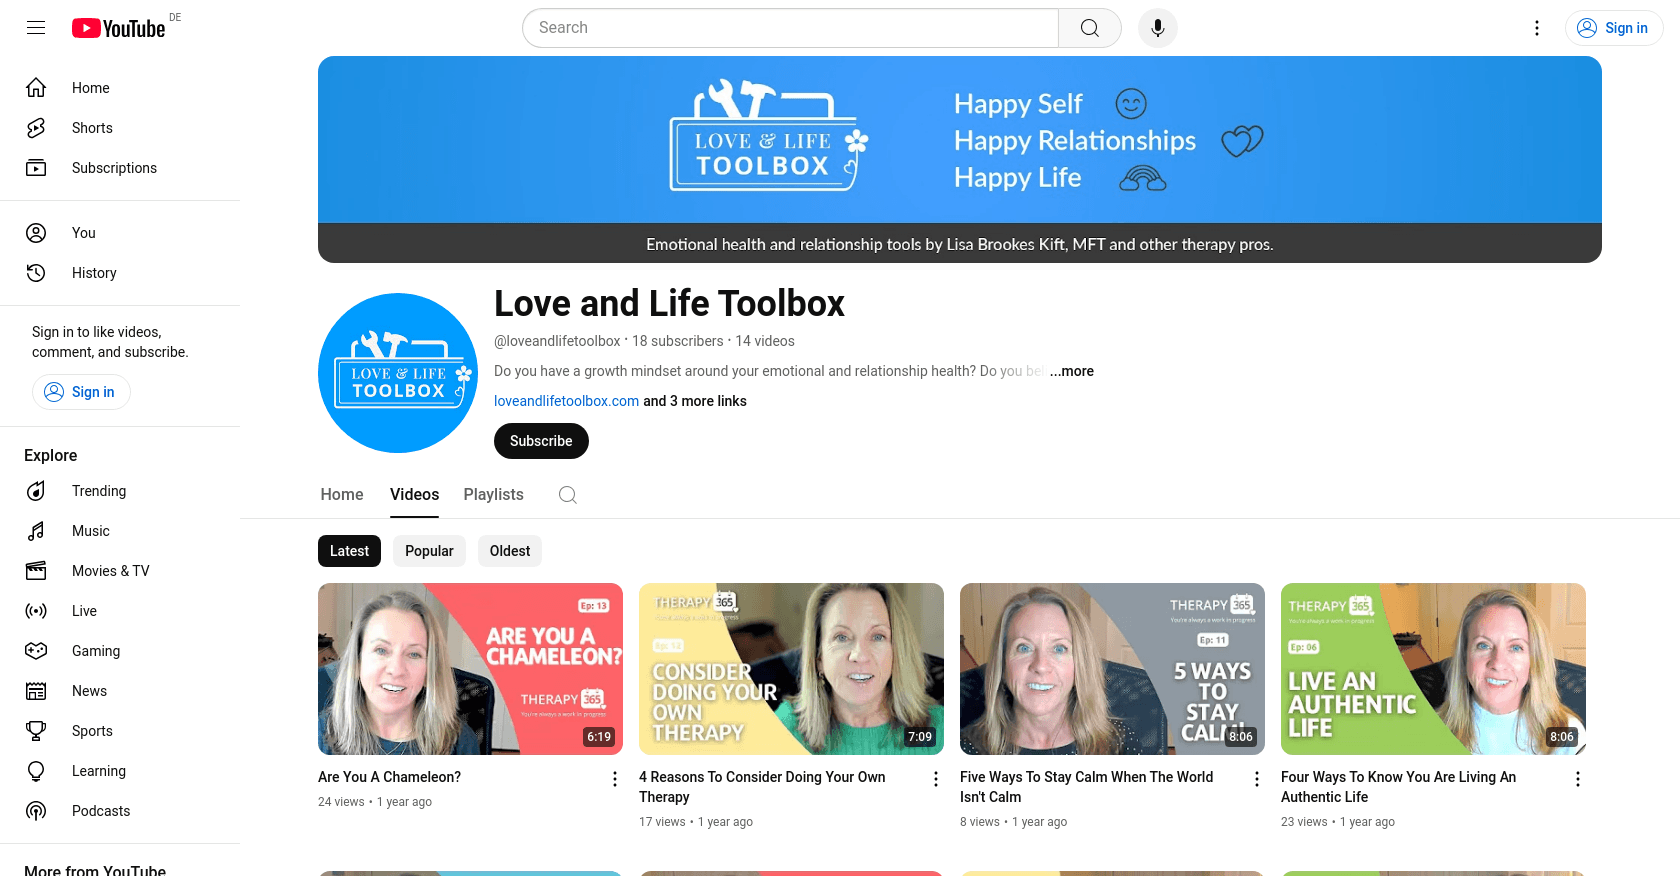Click the magnifier search button

click(1089, 28)
